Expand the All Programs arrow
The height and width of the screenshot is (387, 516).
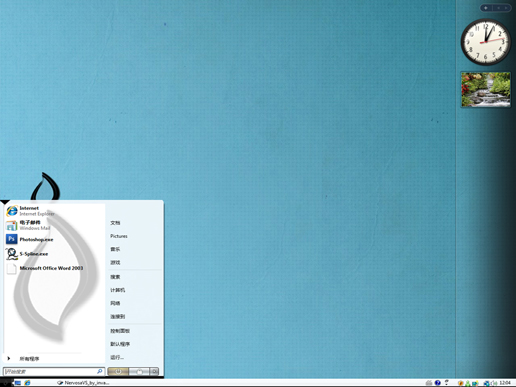(x=9, y=358)
